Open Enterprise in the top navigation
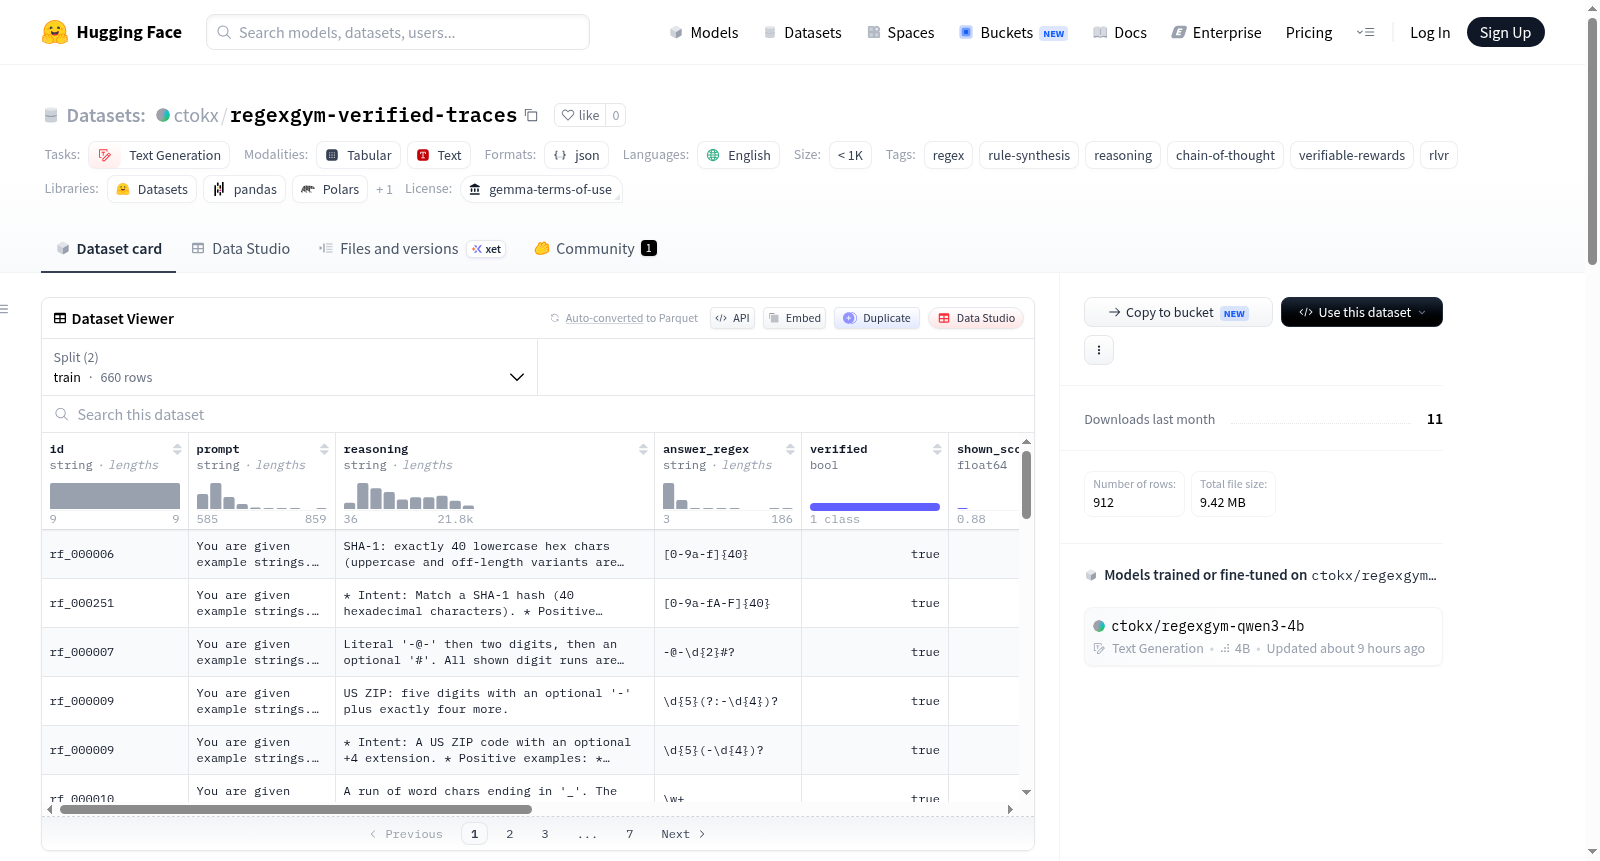The height and width of the screenshot is (861, 1600). 1216,32
